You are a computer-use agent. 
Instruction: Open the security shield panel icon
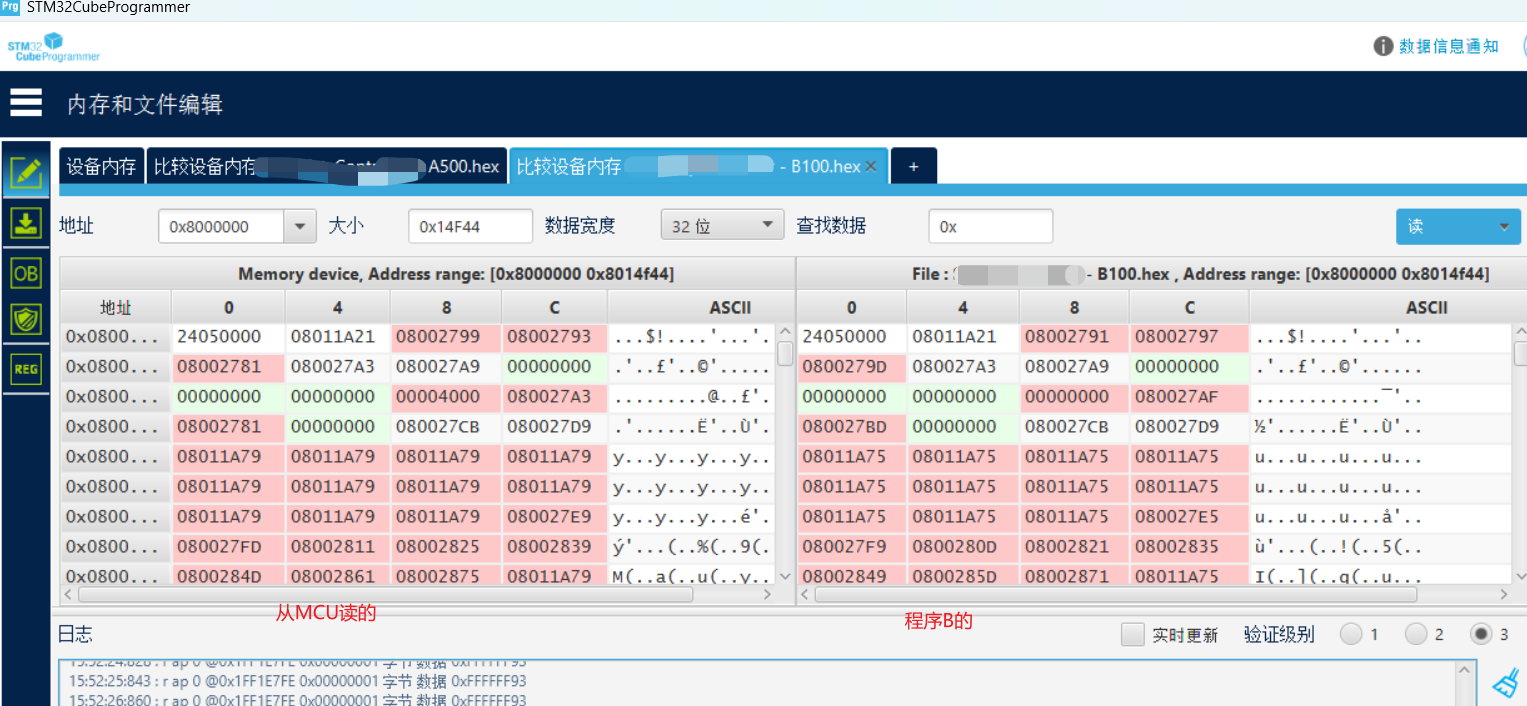pos(26,320)
